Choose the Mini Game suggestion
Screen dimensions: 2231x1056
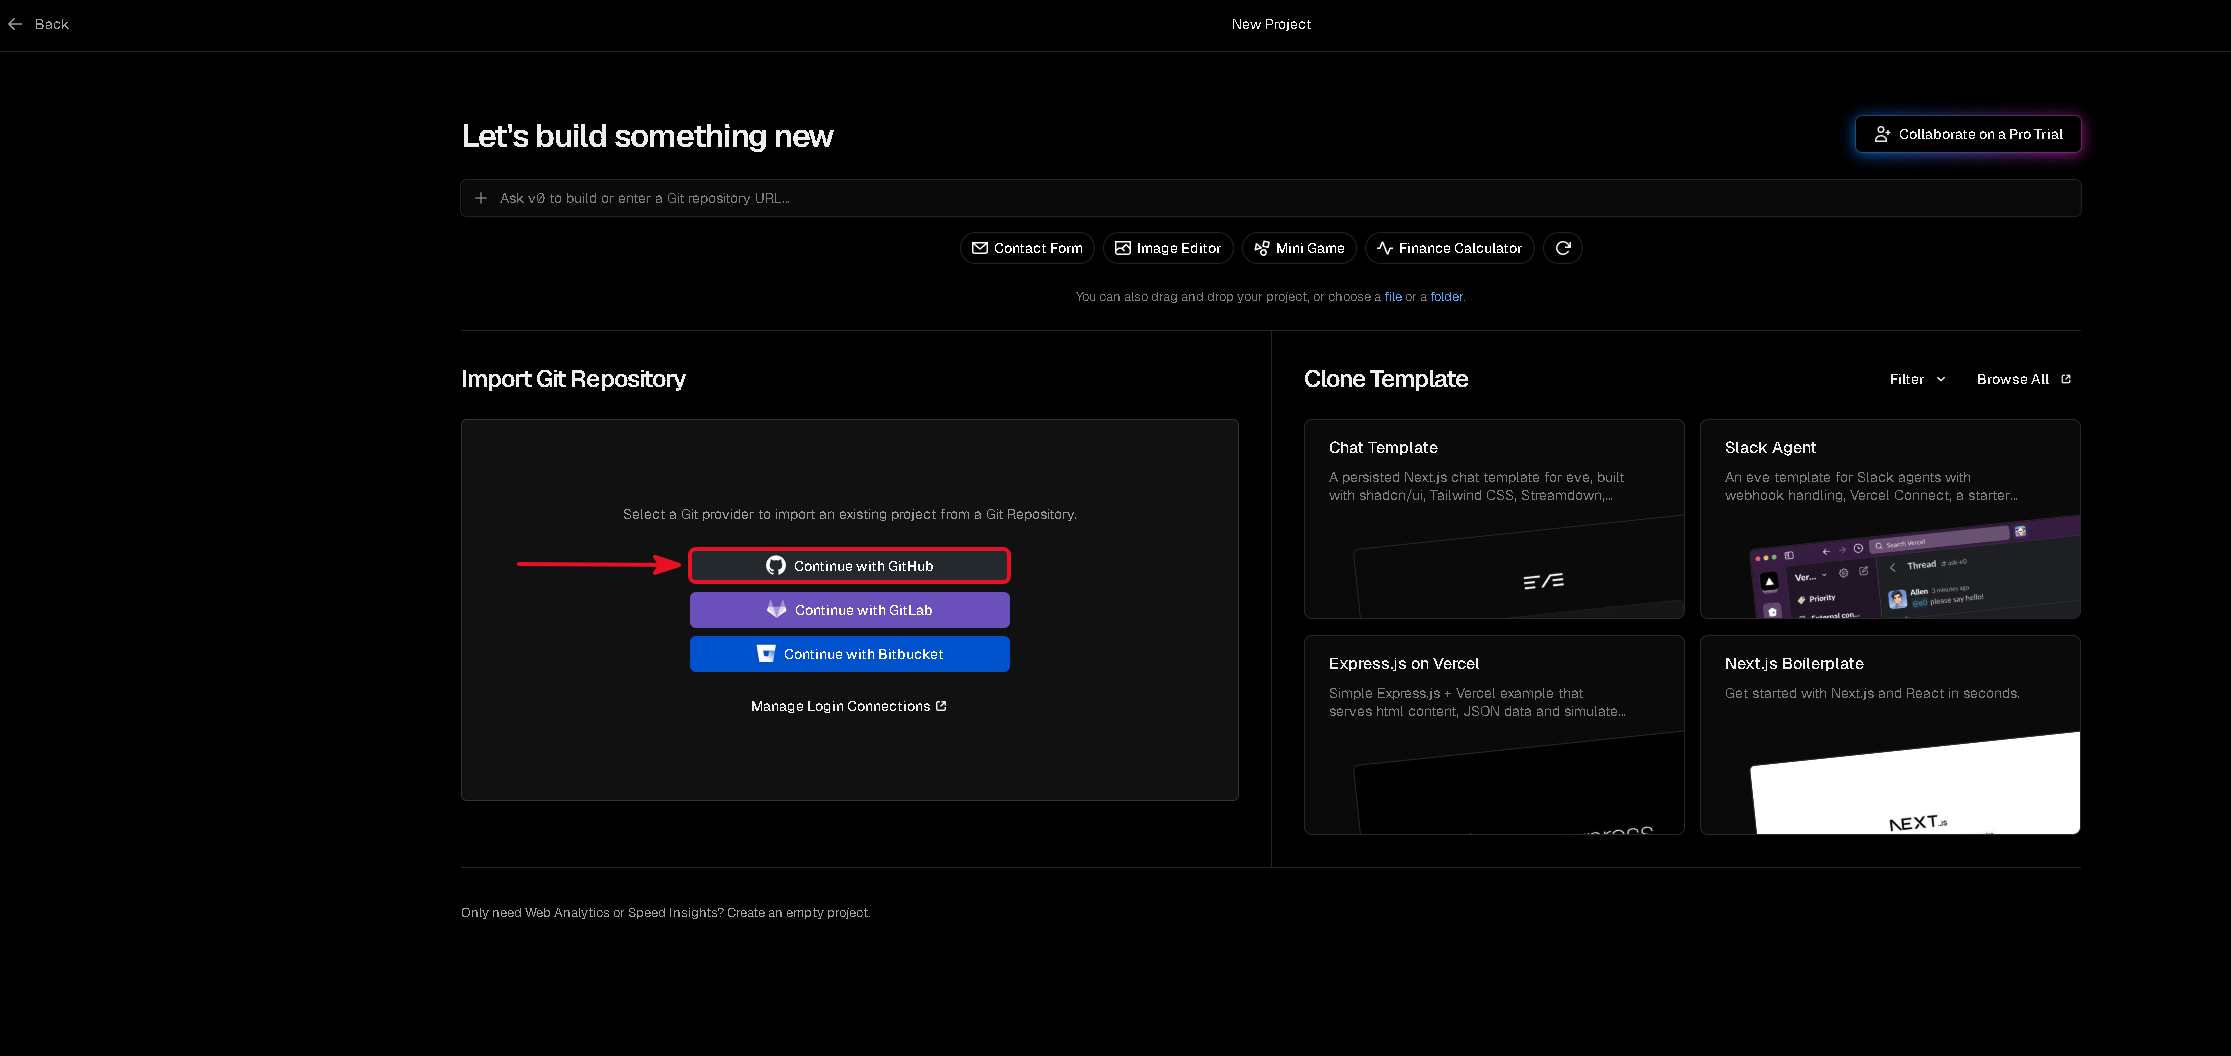1299,248
